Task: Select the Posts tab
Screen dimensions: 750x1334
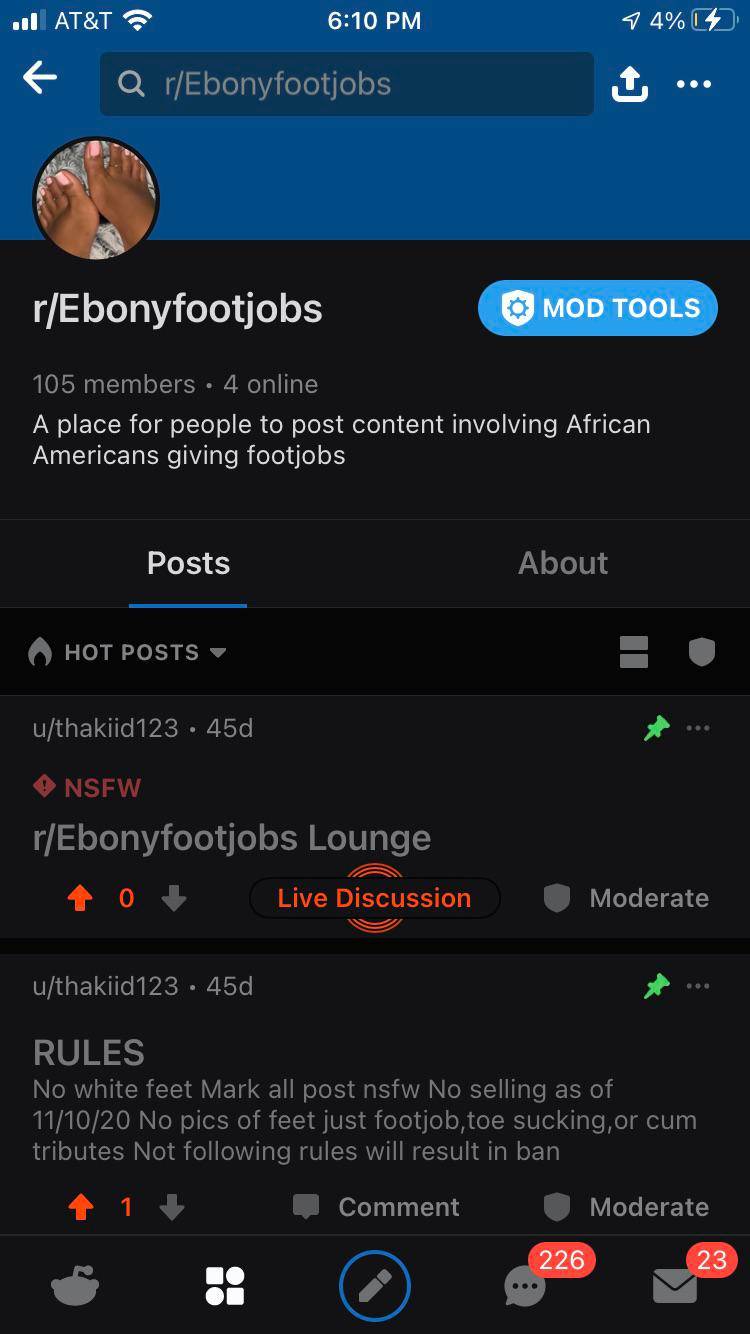Action: point(188,563)
